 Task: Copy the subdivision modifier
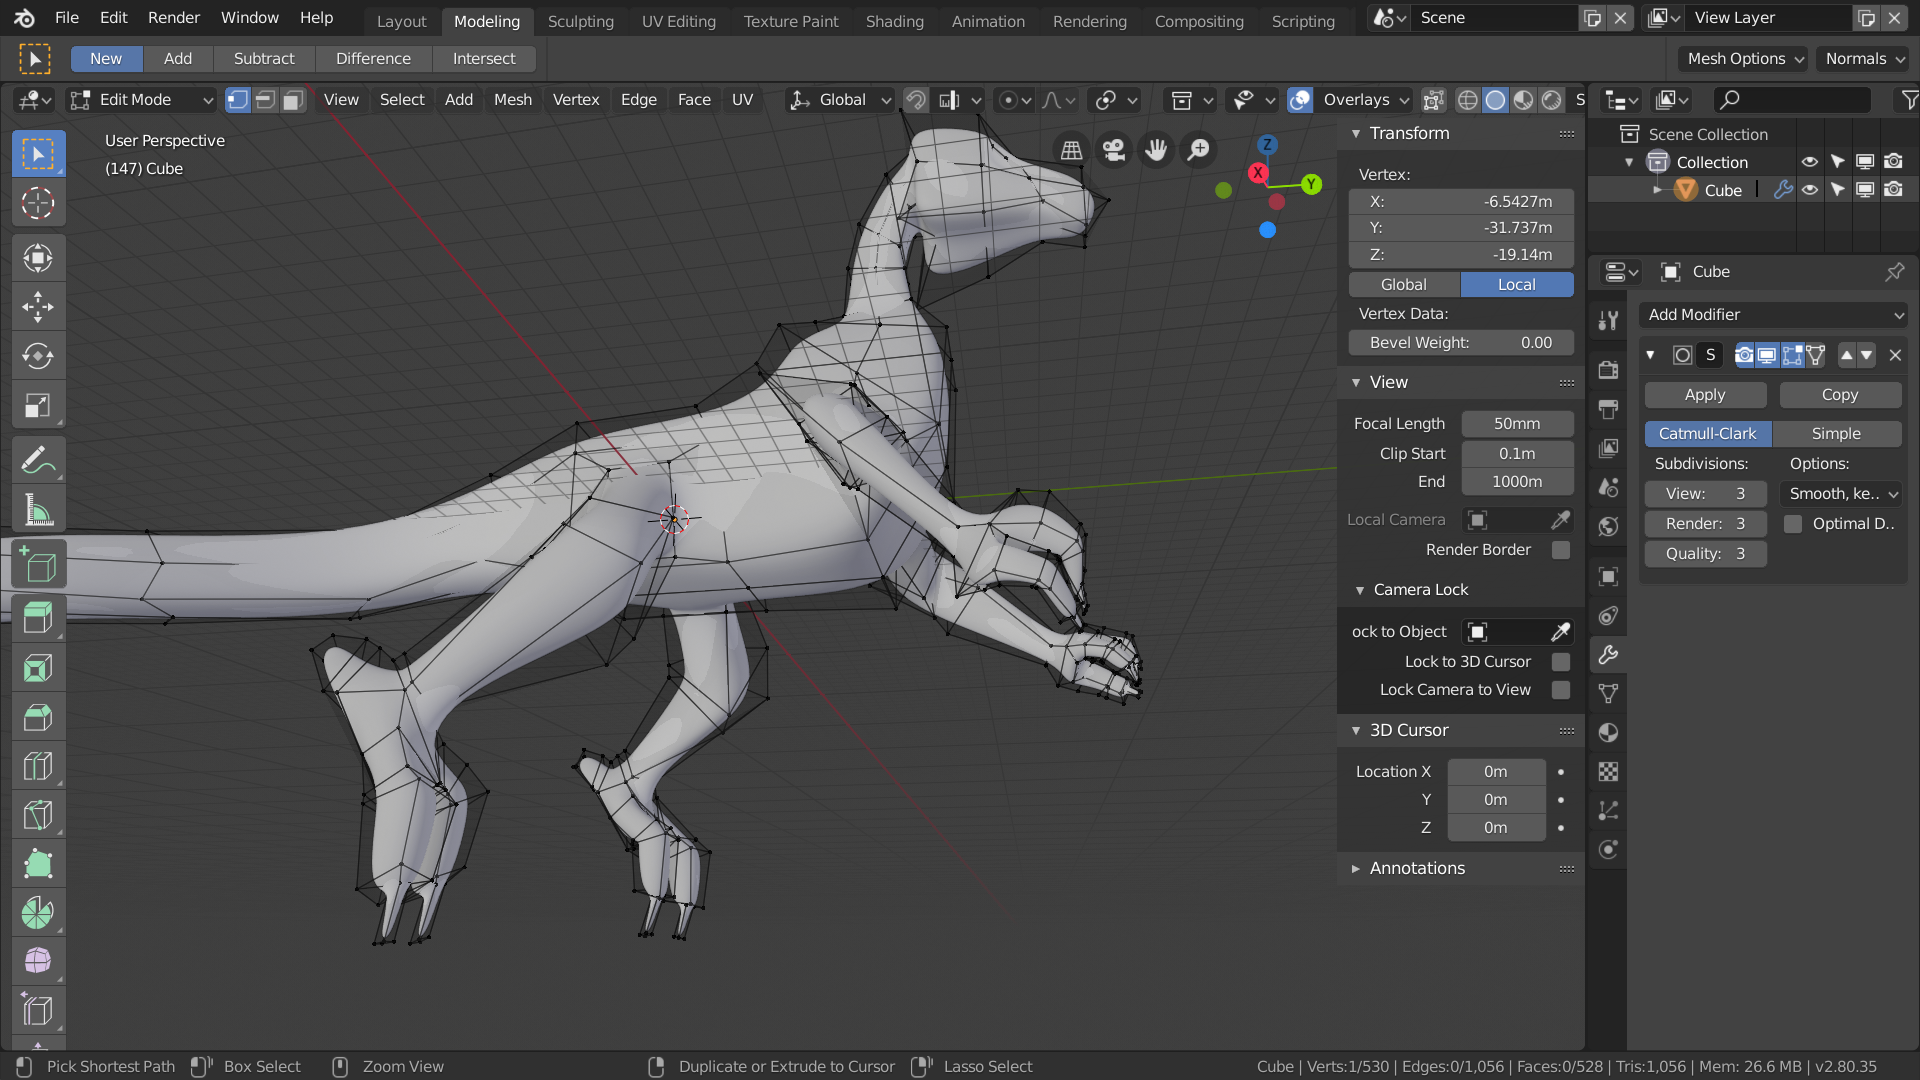(x=1840, y=395)
